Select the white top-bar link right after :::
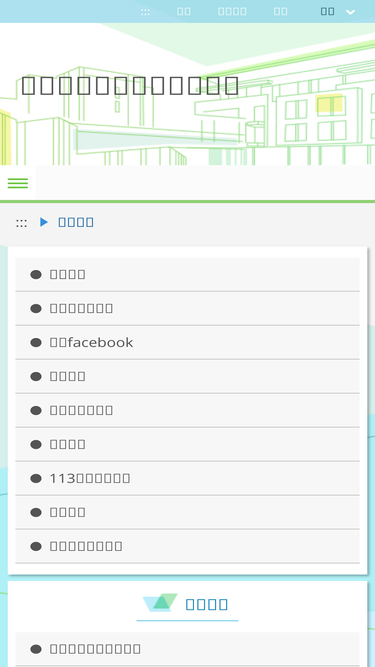 point(184,11)
